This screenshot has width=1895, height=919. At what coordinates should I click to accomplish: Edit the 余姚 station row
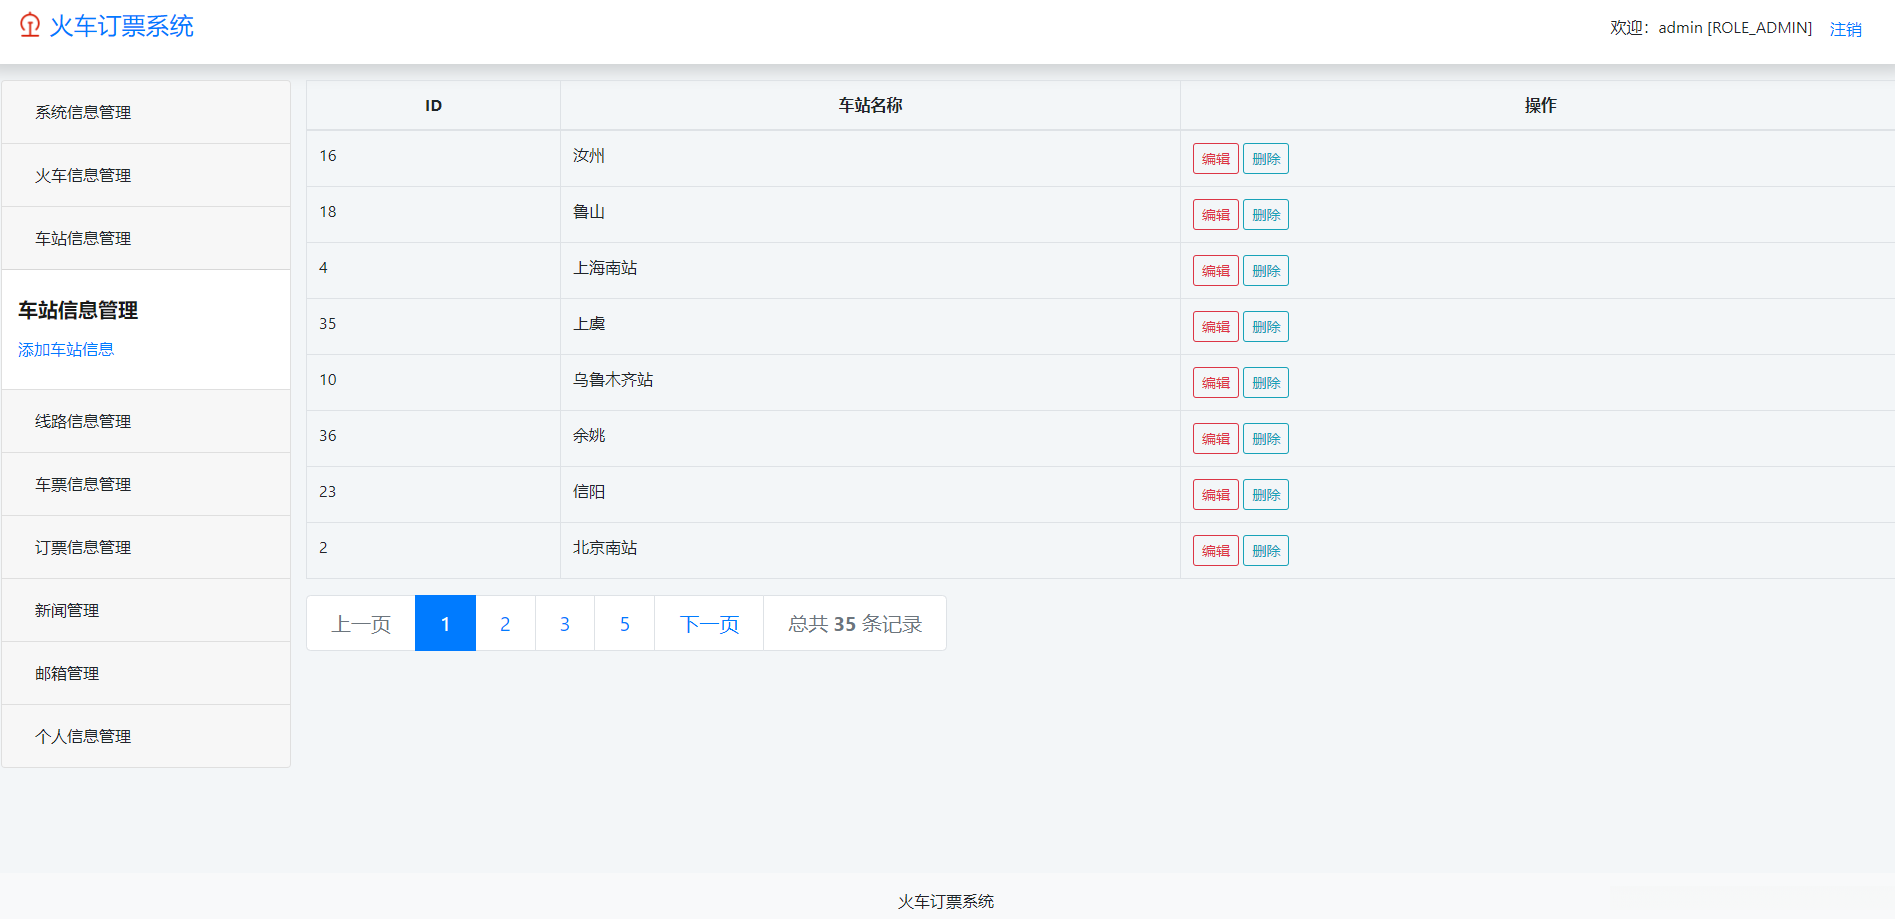[1216, 439]
